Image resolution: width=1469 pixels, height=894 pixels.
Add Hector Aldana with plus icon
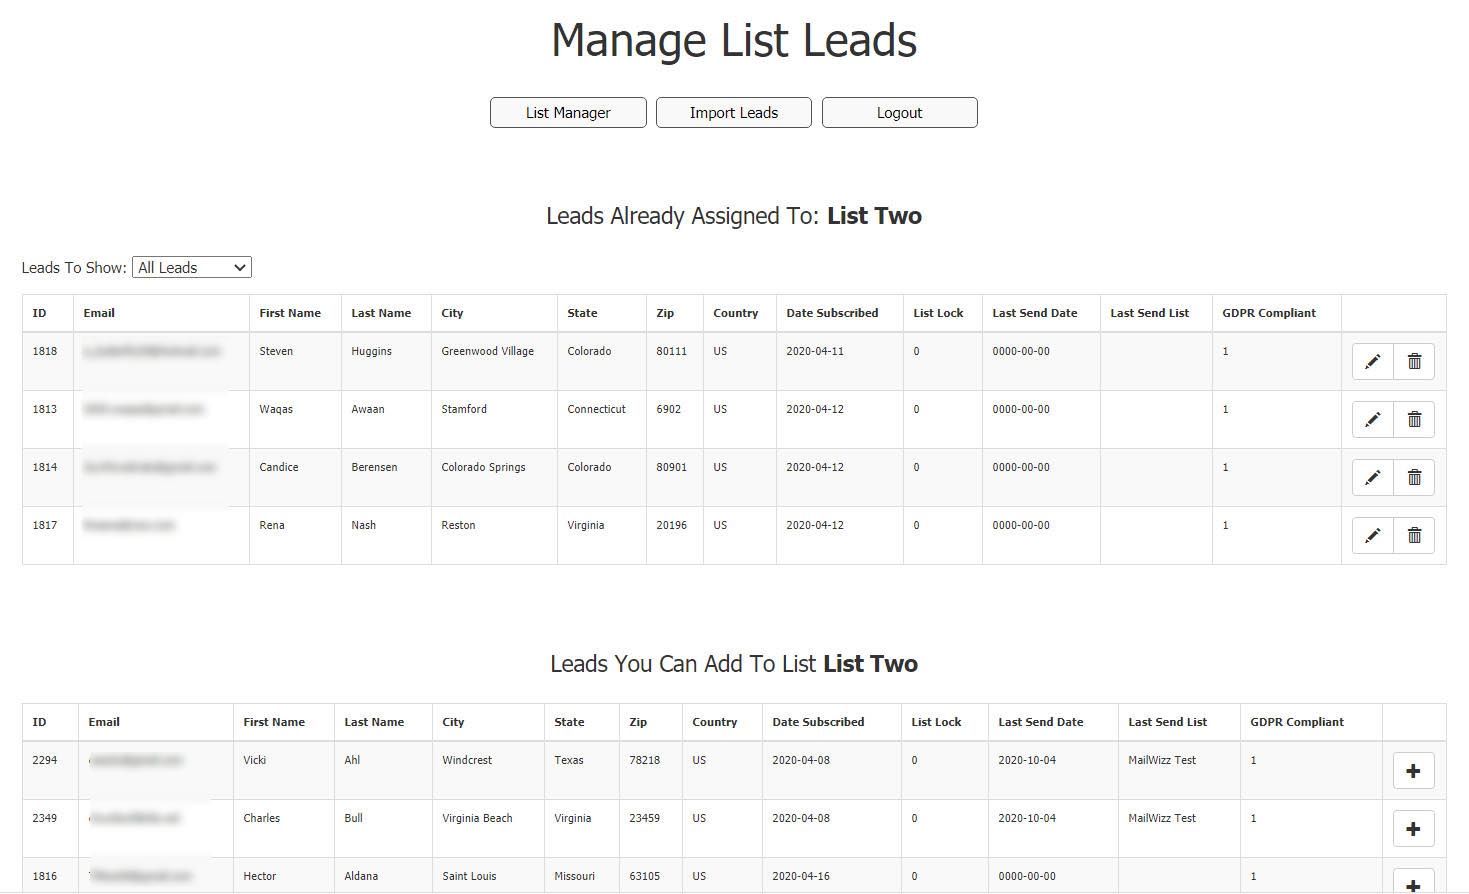1413,882
